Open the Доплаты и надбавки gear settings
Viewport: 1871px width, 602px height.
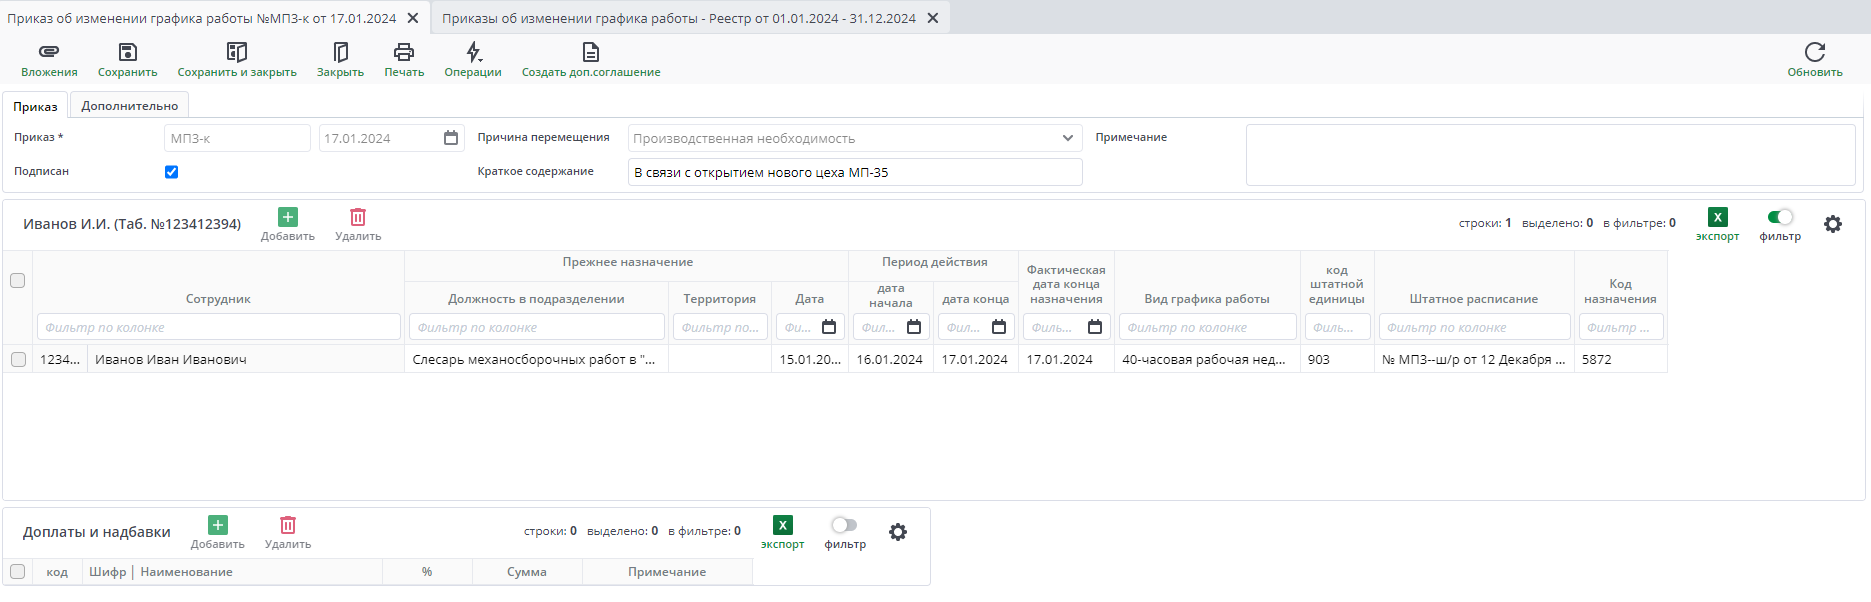898,532
